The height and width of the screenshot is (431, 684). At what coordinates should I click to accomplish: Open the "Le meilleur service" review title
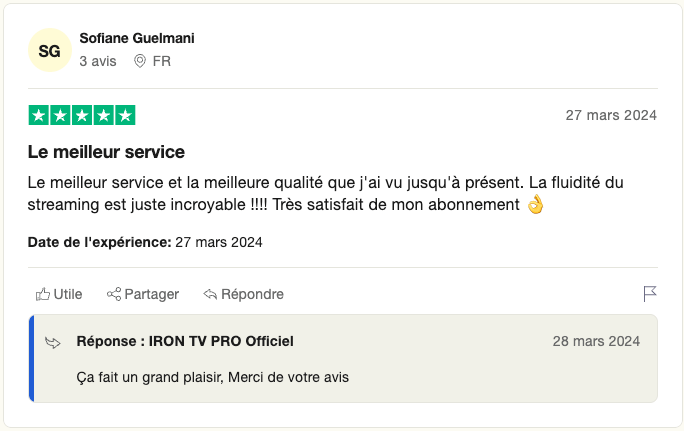click(106, 152)
